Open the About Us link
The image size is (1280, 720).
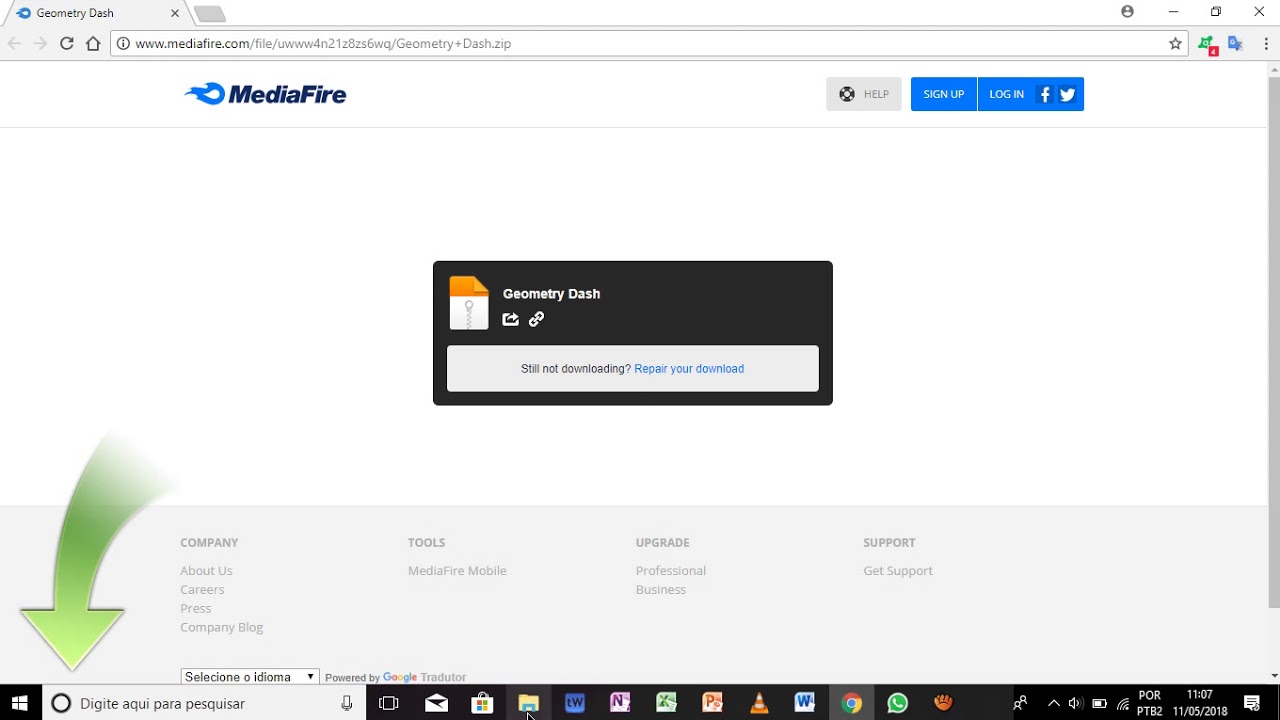tap(206, 570)
